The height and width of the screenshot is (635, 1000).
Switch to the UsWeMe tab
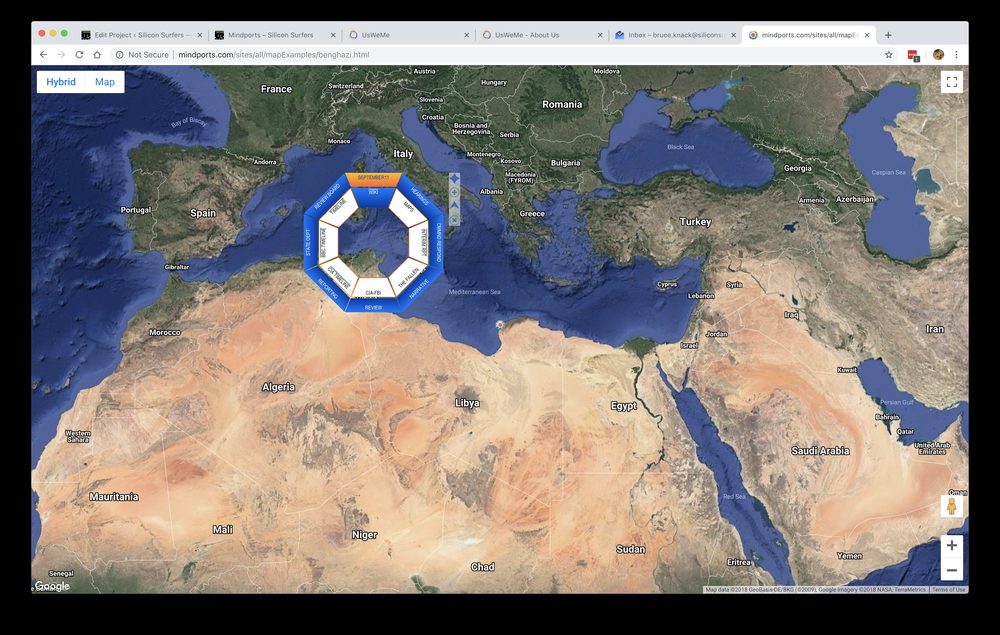coord(408,35)
